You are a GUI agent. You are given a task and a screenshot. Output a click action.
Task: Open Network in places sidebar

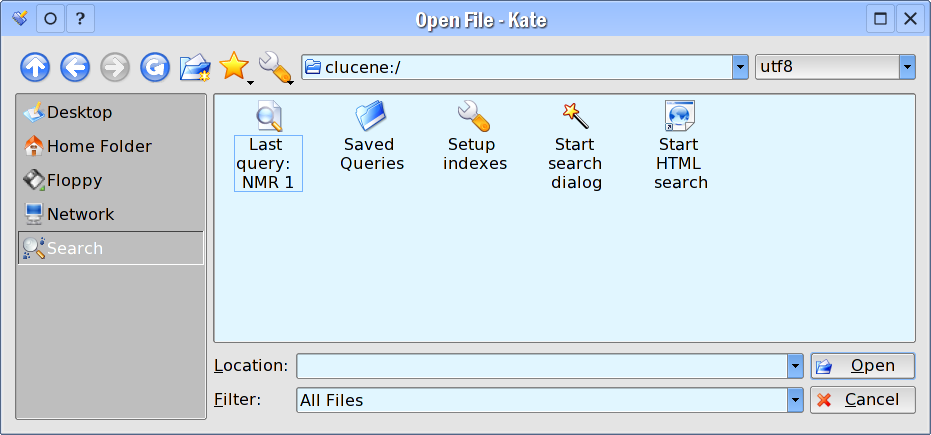pos(111,214)
